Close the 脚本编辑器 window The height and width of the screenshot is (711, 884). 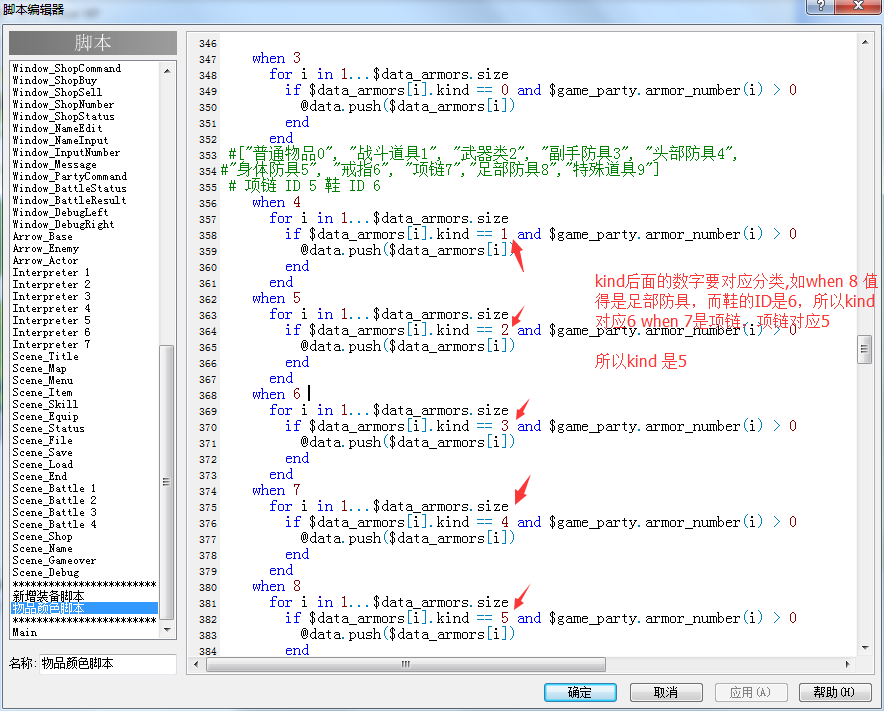tap(858, 6)
